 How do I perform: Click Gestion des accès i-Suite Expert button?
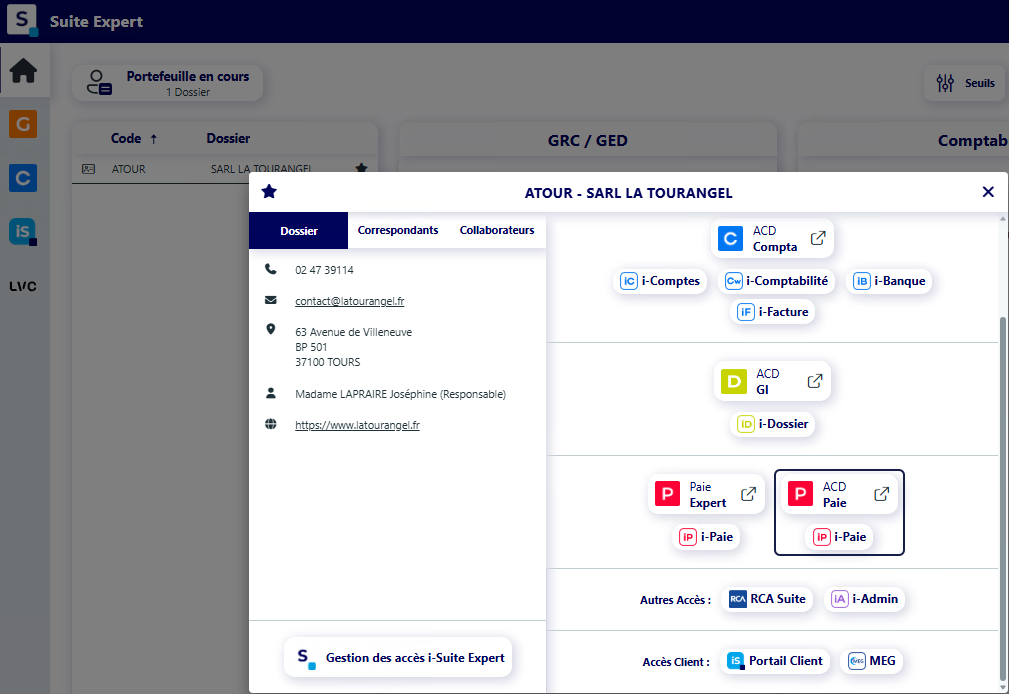coord(398,657)
